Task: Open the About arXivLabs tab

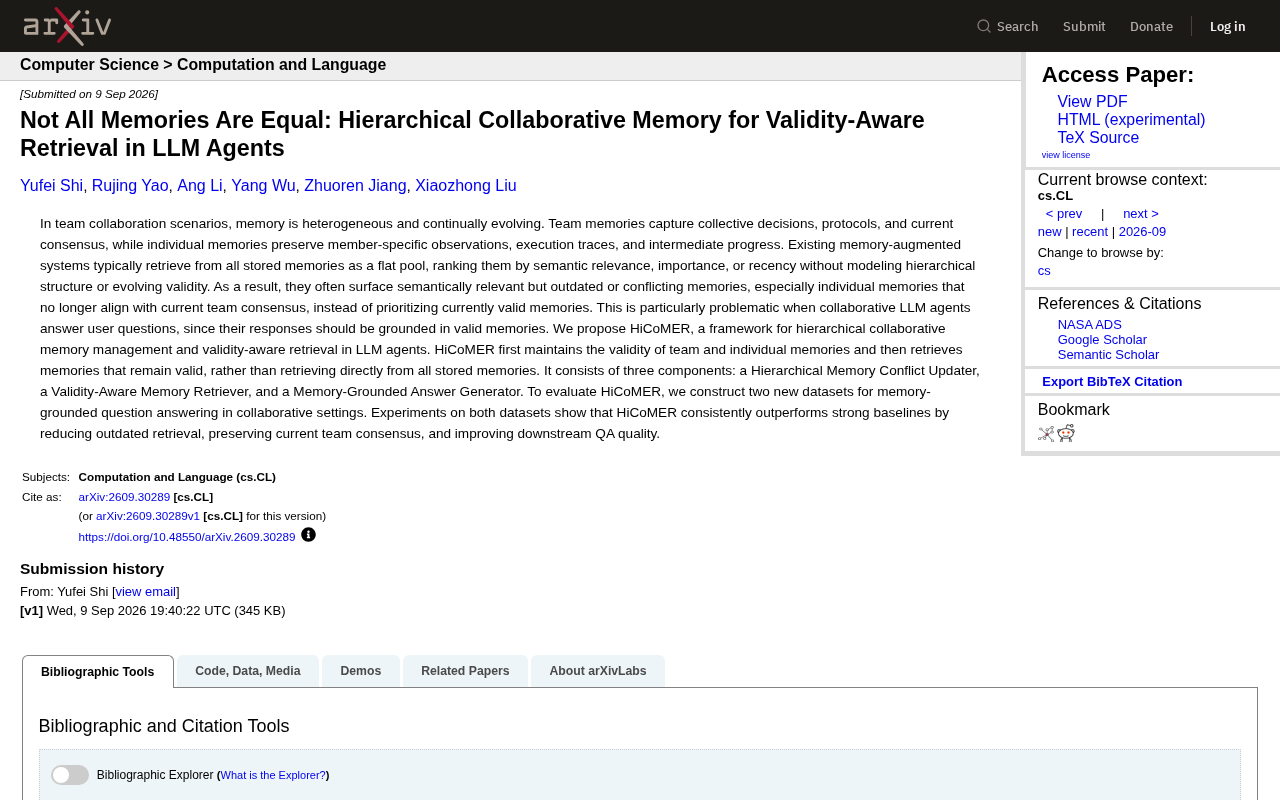Action: pyautogui.click(x=598, y=671)
